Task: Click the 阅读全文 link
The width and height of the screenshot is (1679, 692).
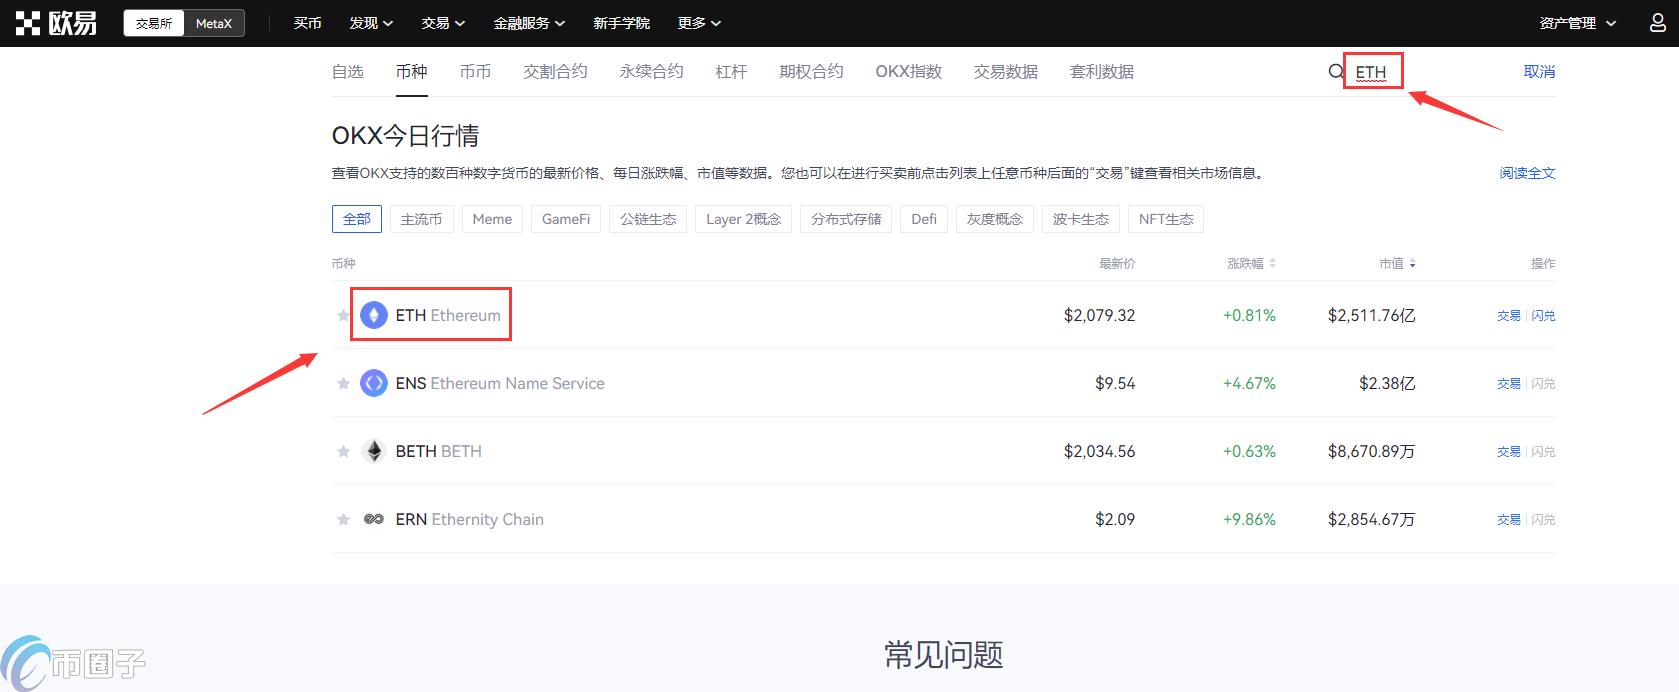Action: tap(1528, 173)
